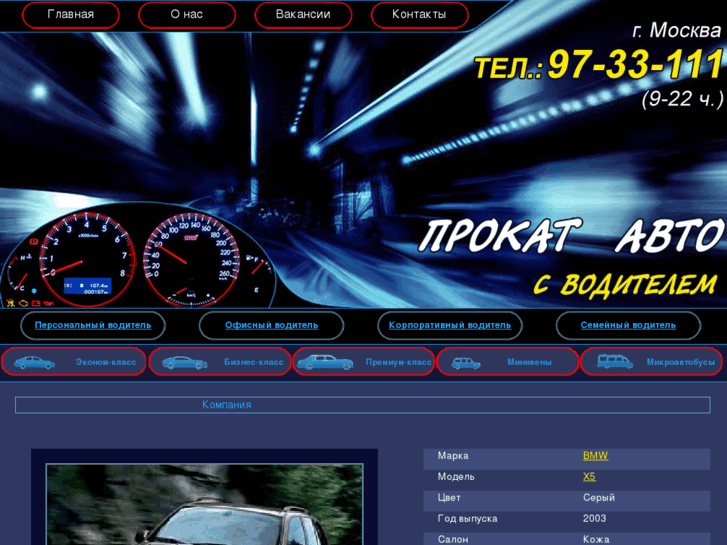Click the Цвет row label
727x545 pixels.
point(449,498)
